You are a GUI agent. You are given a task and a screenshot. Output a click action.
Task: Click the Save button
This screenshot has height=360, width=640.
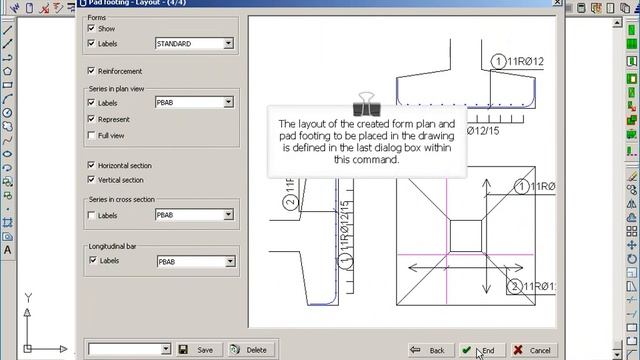pos(199,349)
